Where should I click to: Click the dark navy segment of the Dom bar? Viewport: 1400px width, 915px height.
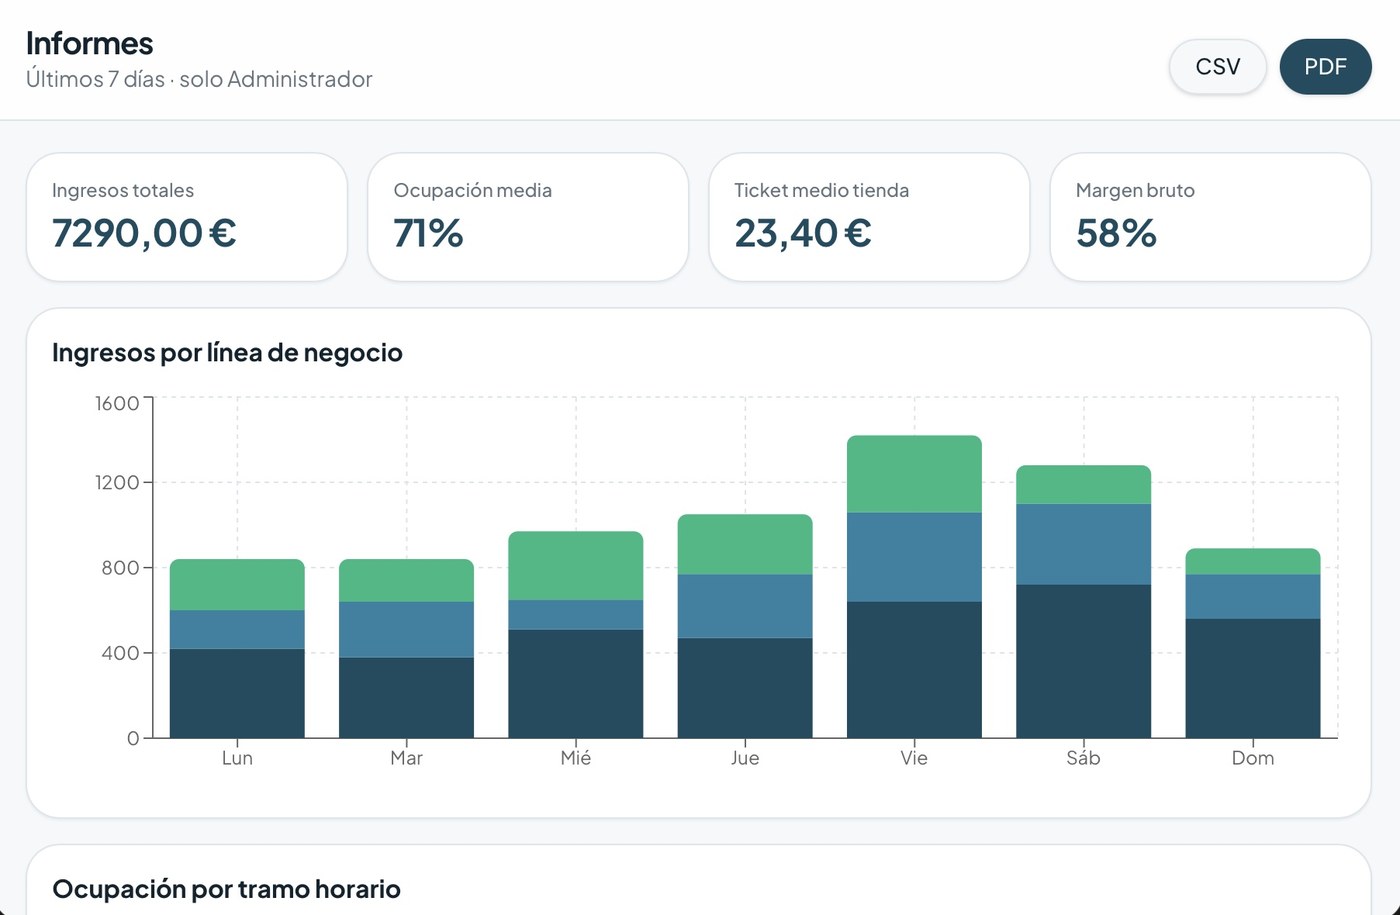(x=1252, y=678)
